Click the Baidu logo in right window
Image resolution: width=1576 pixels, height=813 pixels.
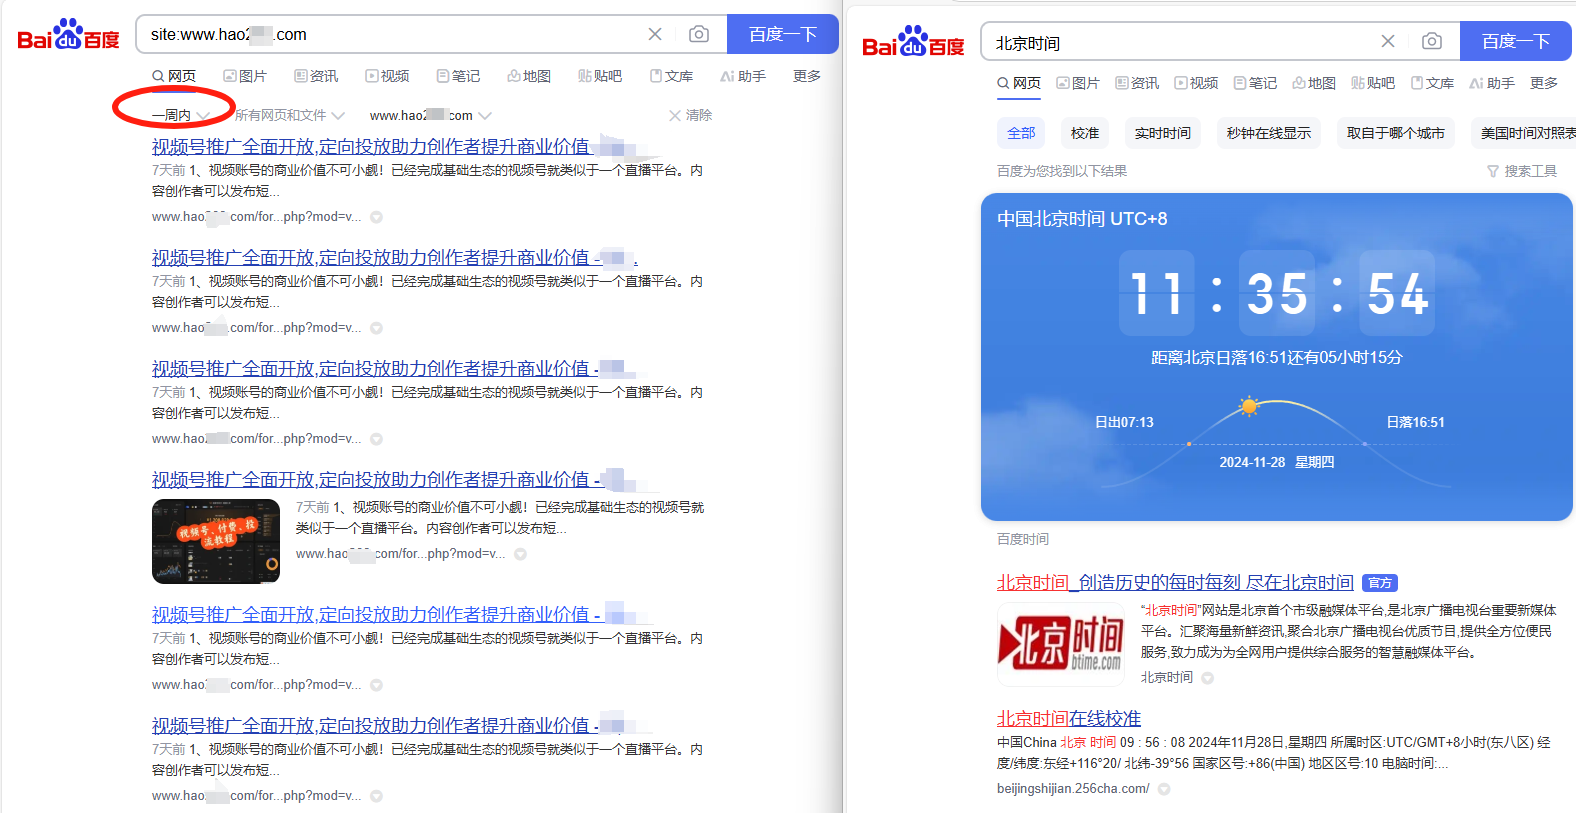coord(913,42)
